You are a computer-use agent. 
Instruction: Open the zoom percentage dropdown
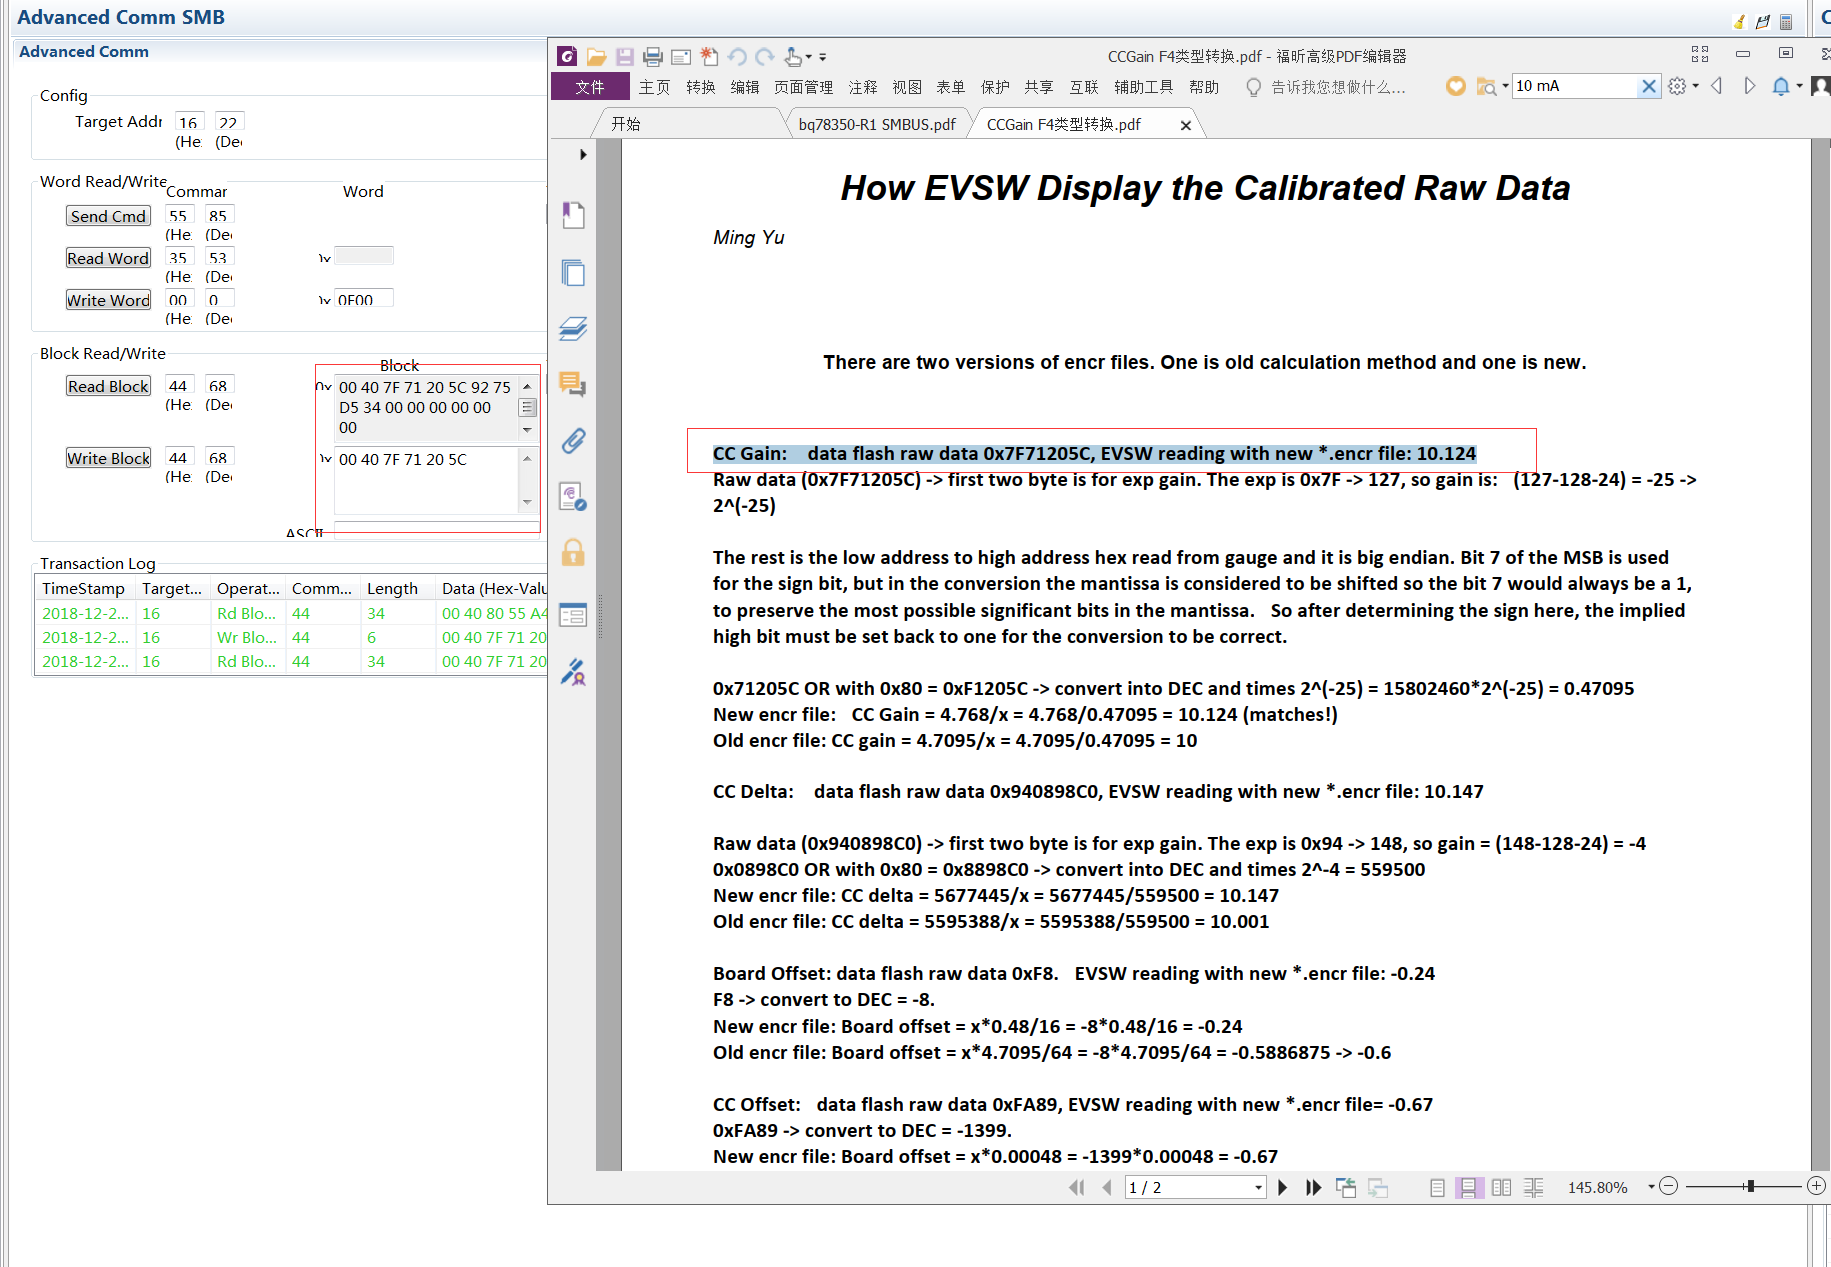[x=1651, y=1187]
